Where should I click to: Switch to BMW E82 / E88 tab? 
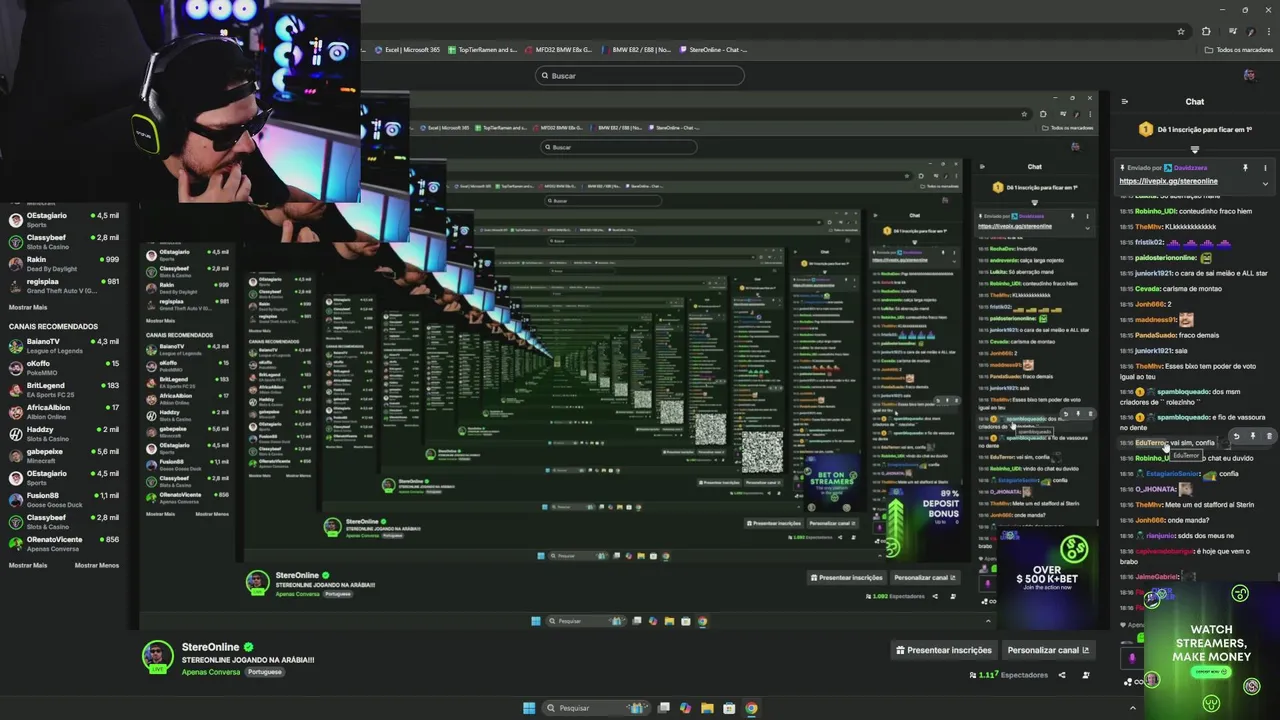pos(637,49)
